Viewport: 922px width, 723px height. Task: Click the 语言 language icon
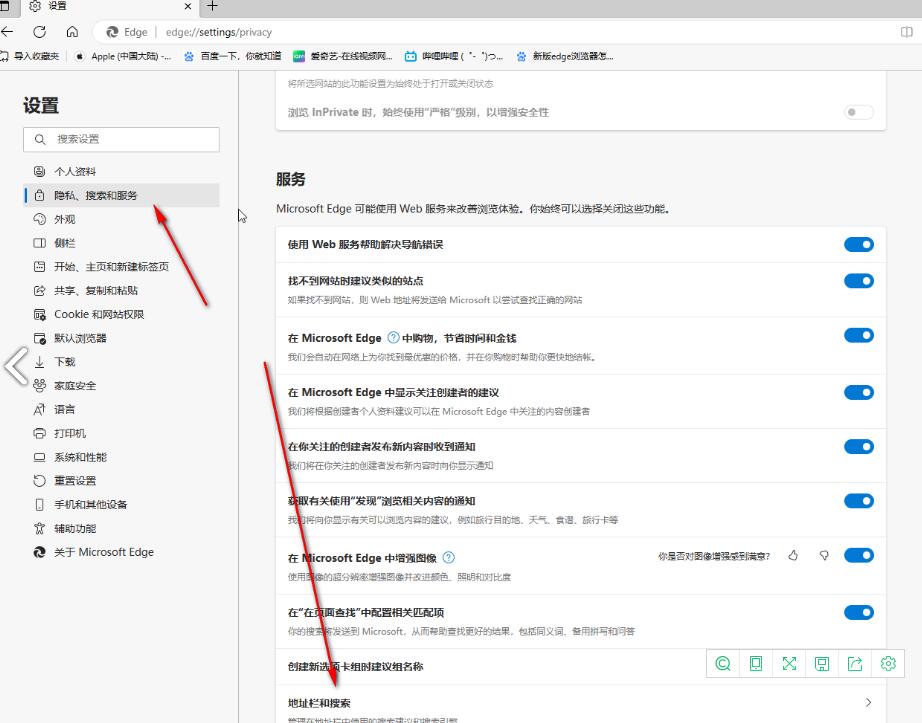coord(39,410)
